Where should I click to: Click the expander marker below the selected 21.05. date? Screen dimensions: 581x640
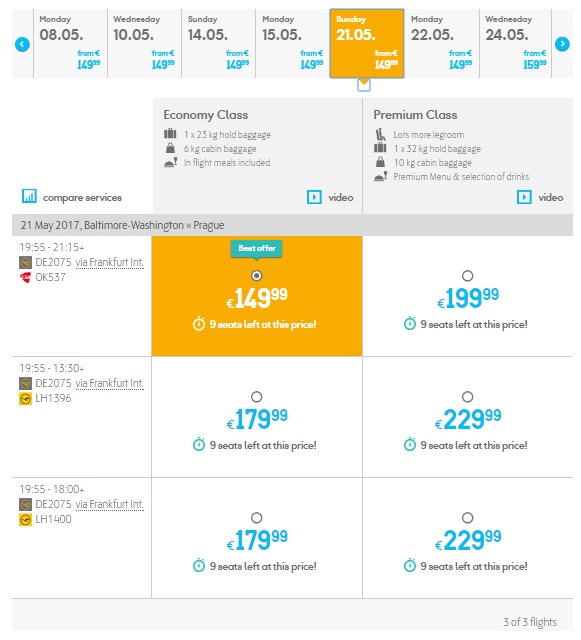364,85
